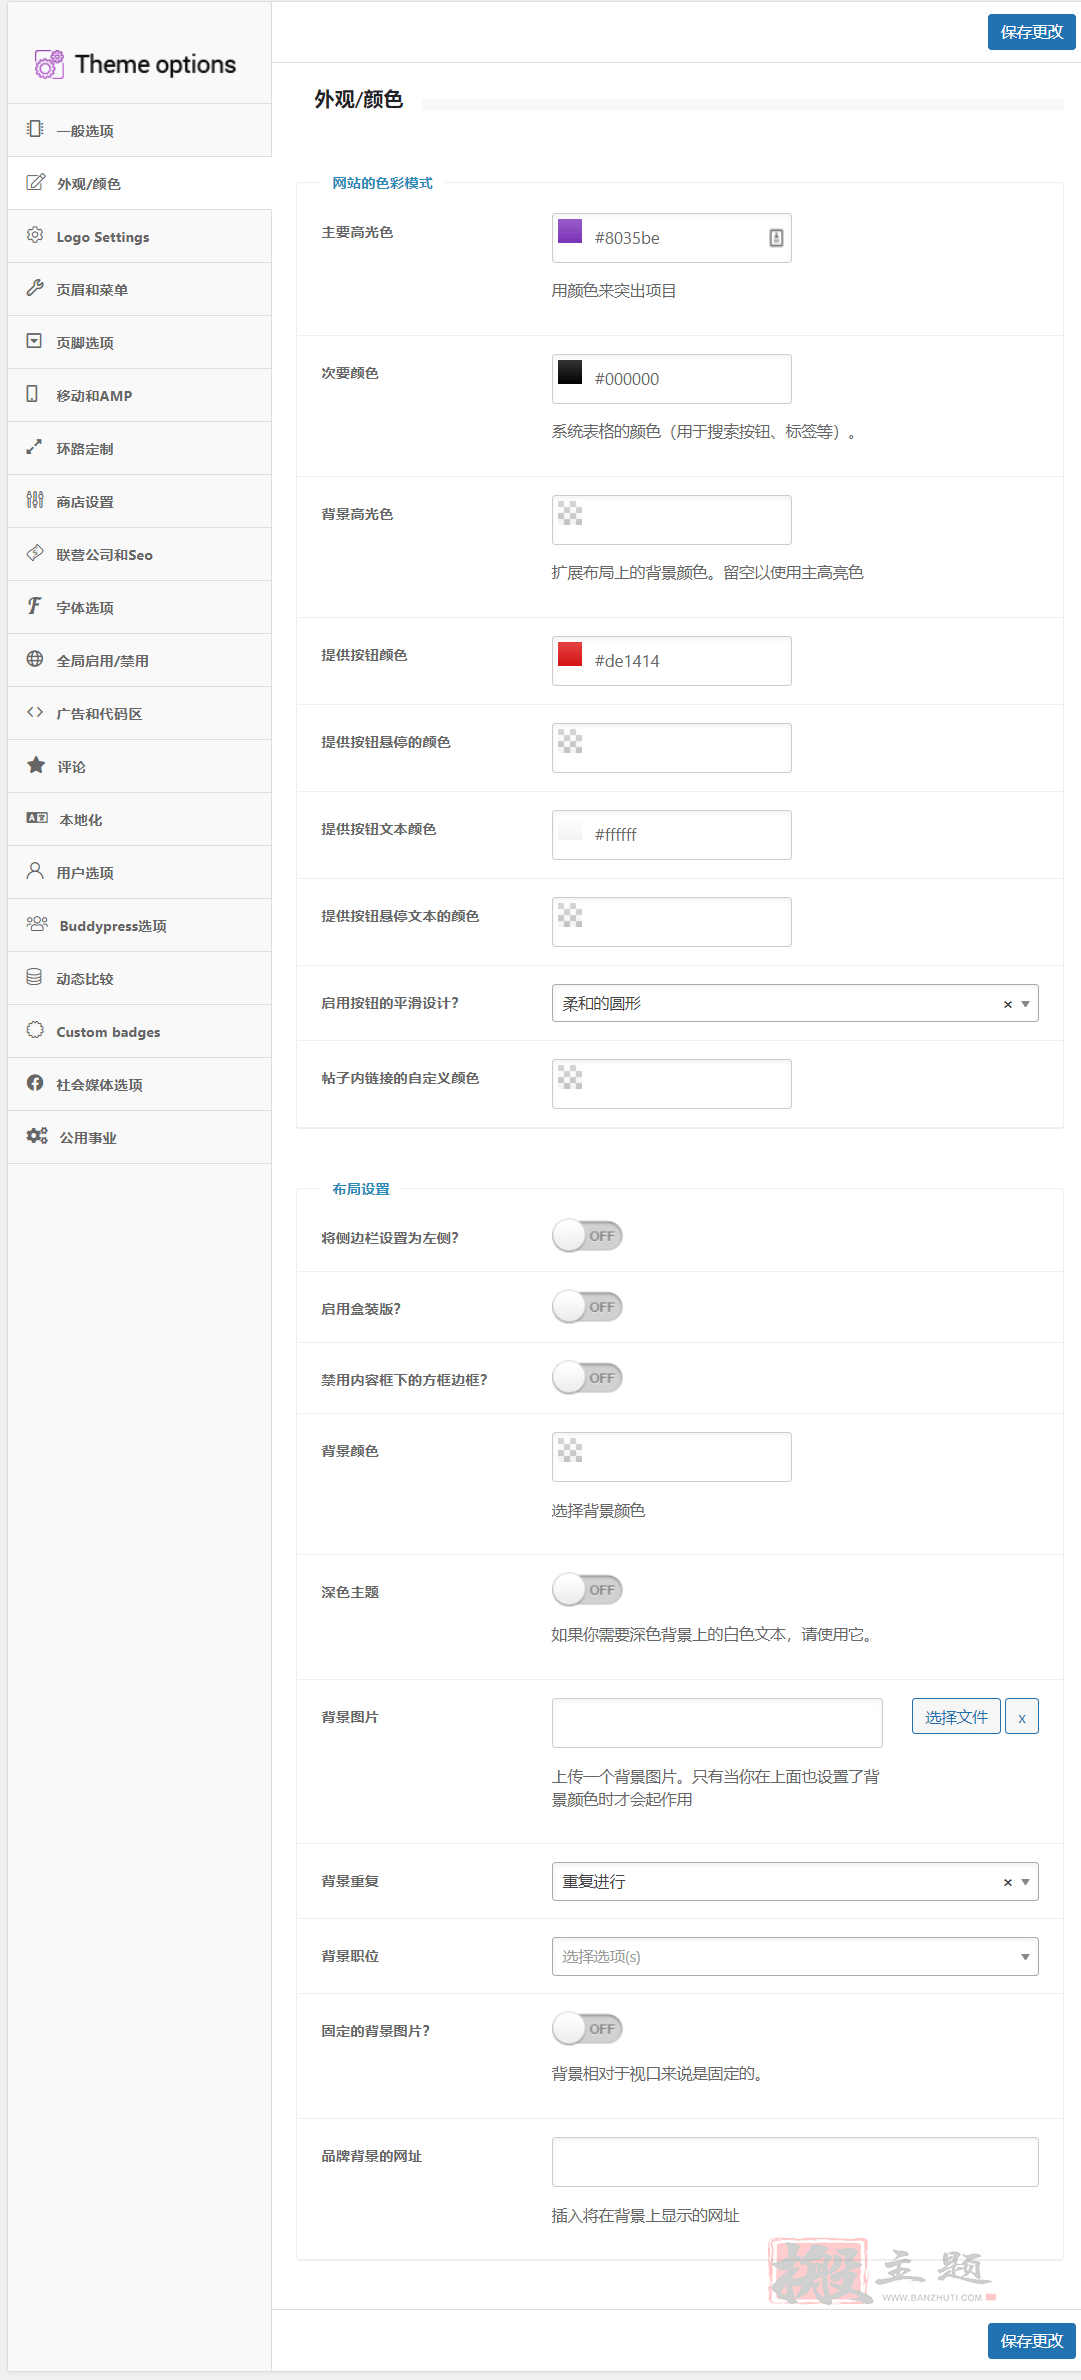Click the black 次要颜色 swatch

(570, 372)
